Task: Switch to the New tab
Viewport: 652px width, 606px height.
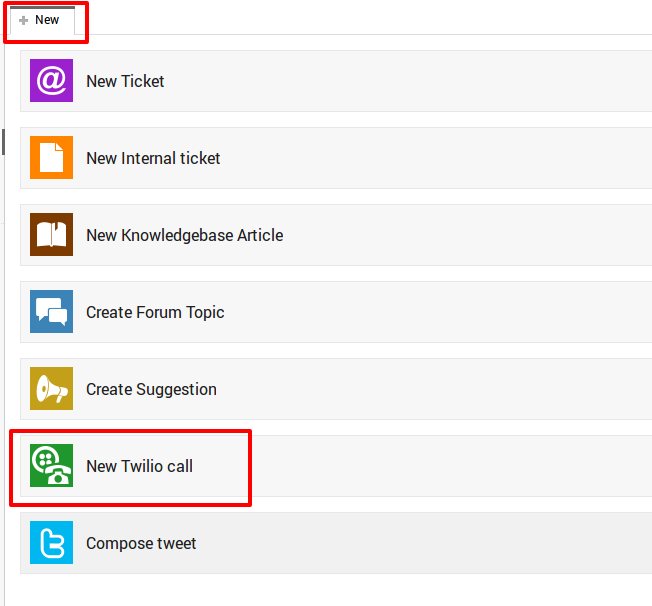Action: [x=42, y=20]
